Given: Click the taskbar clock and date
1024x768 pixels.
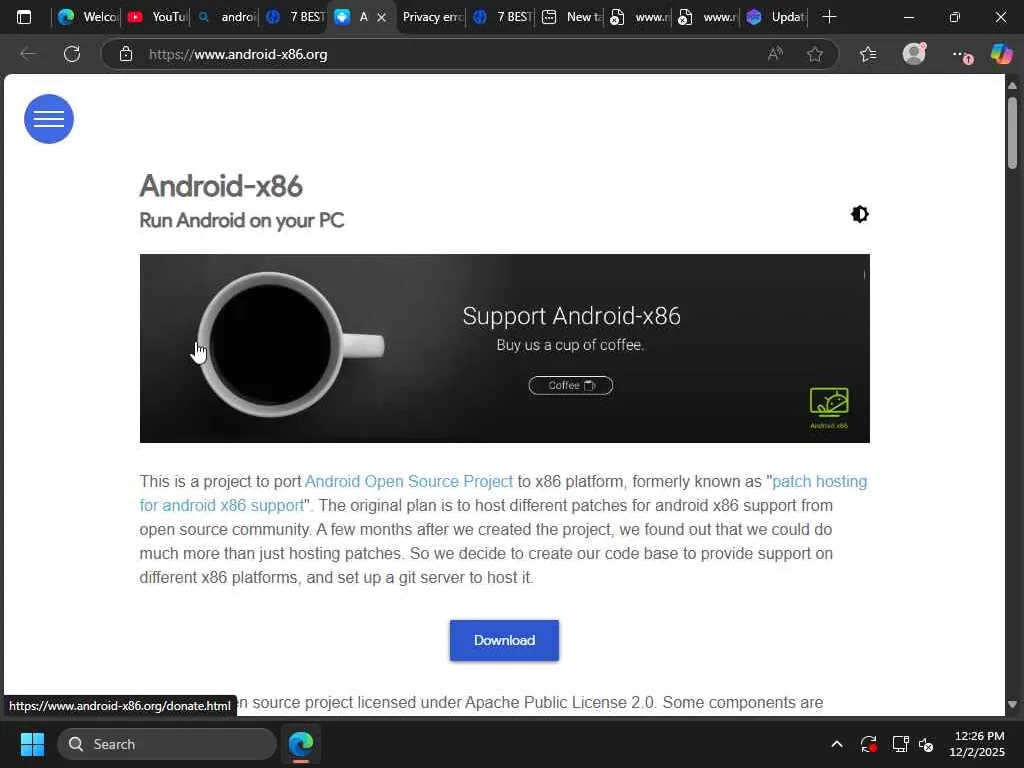Looking at the screenshot, I should pyautogui.click(x=977, y=744).
